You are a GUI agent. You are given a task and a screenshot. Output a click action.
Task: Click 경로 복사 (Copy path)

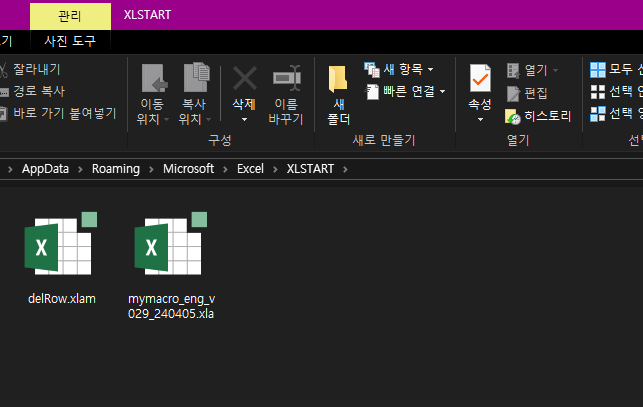click(33, 91)
